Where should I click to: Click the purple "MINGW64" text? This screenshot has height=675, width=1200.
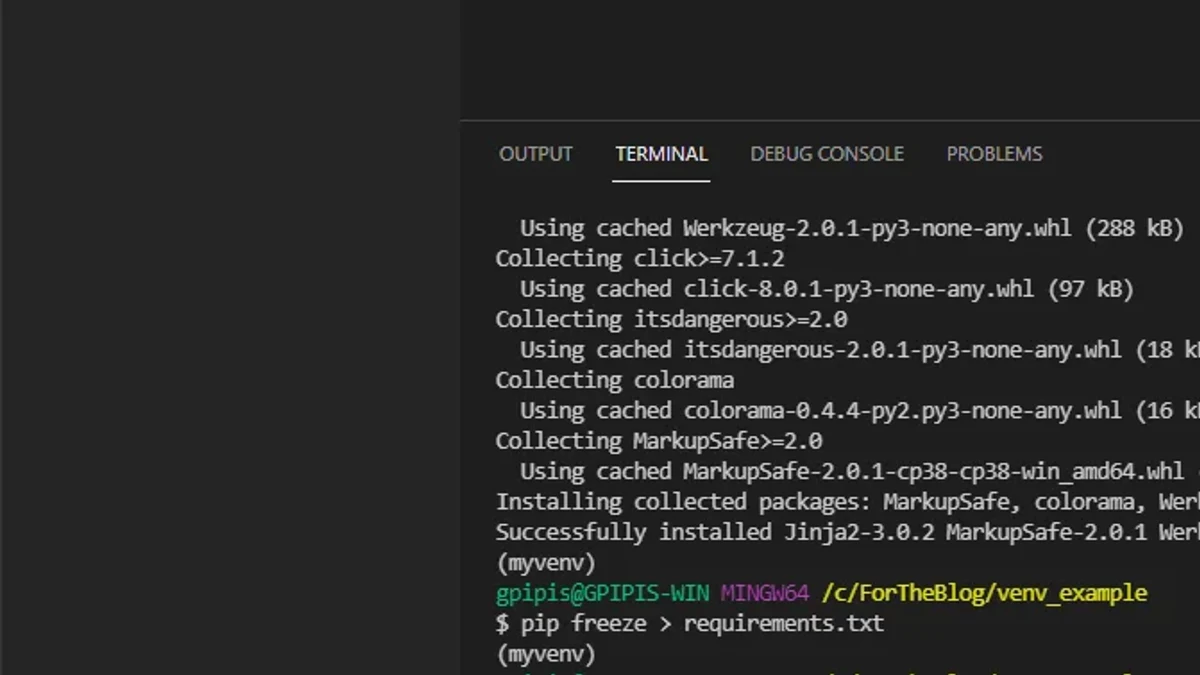pos(765,593)
